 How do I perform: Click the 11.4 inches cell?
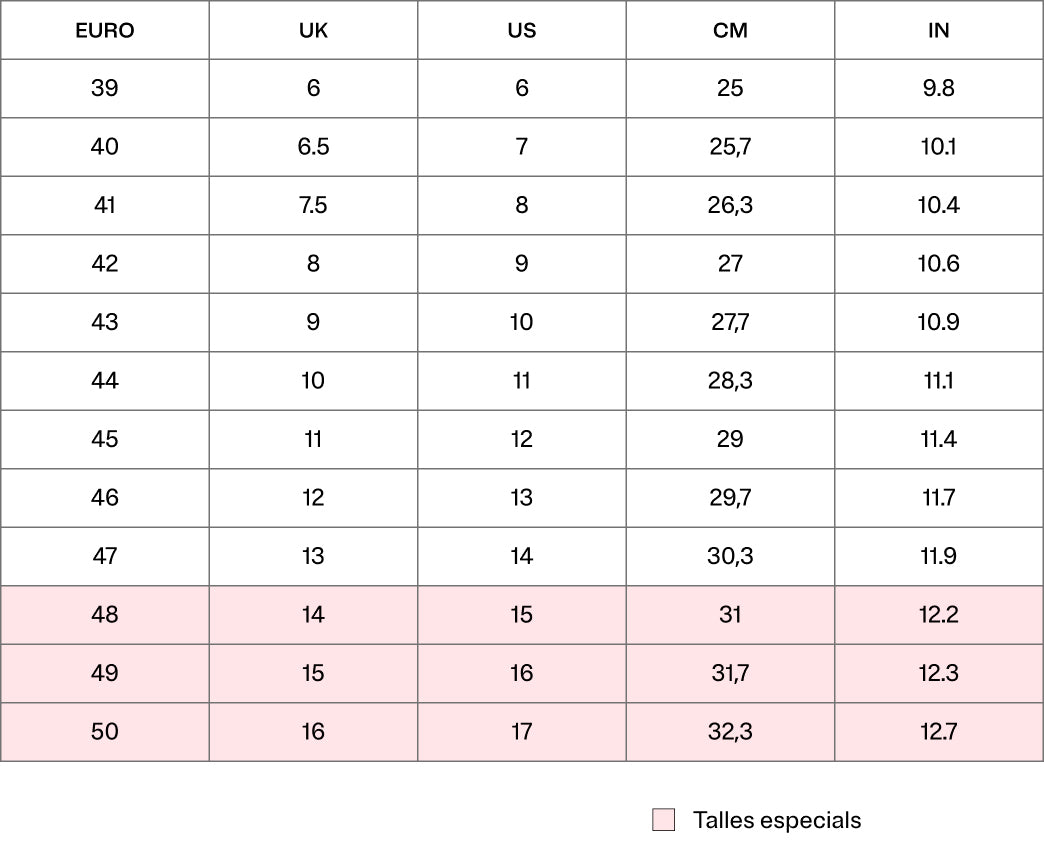pyautogui.click(x=938, y=439)
